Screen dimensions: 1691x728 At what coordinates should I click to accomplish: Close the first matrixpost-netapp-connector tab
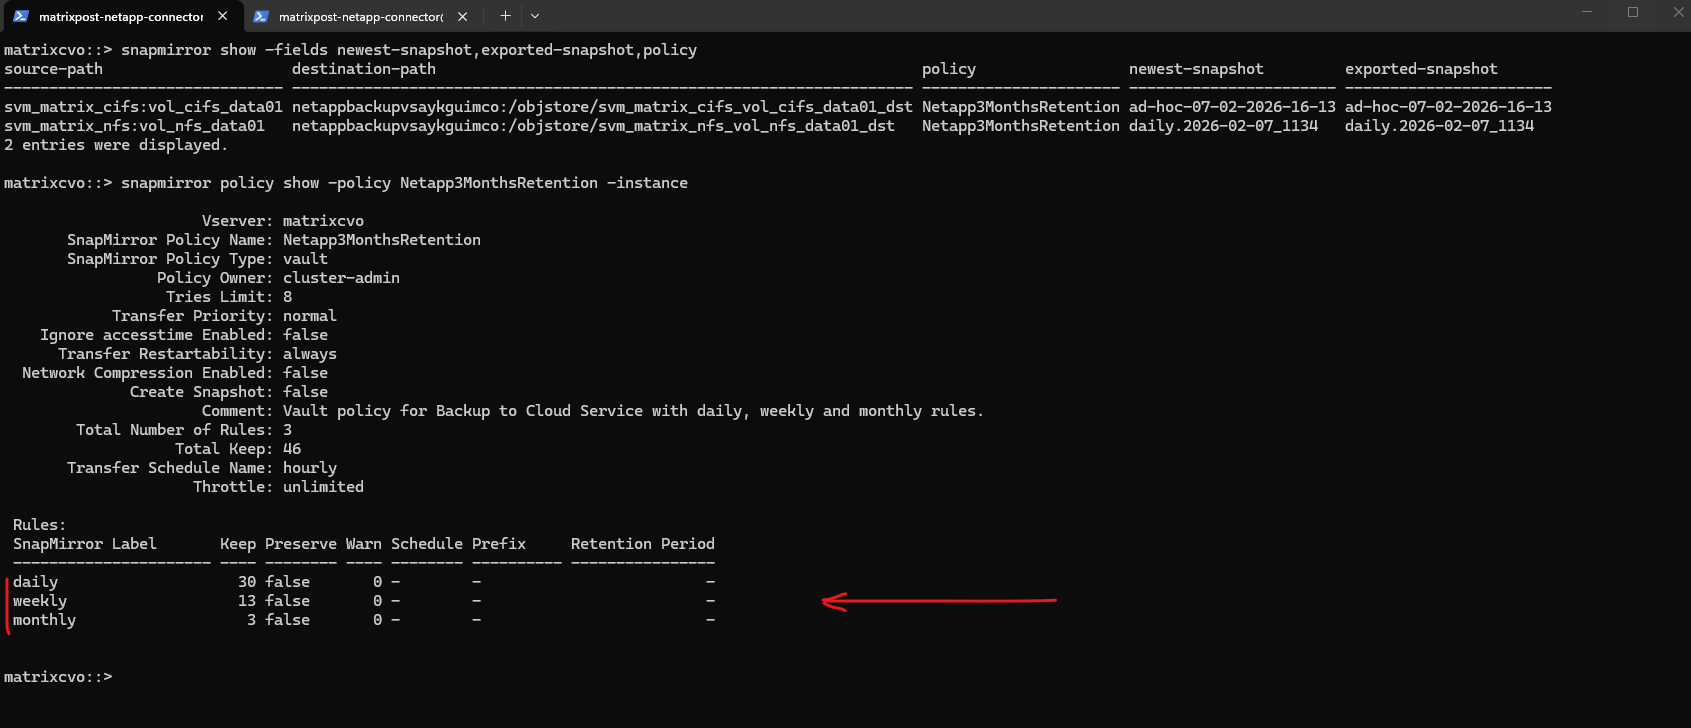pos(222,16)
